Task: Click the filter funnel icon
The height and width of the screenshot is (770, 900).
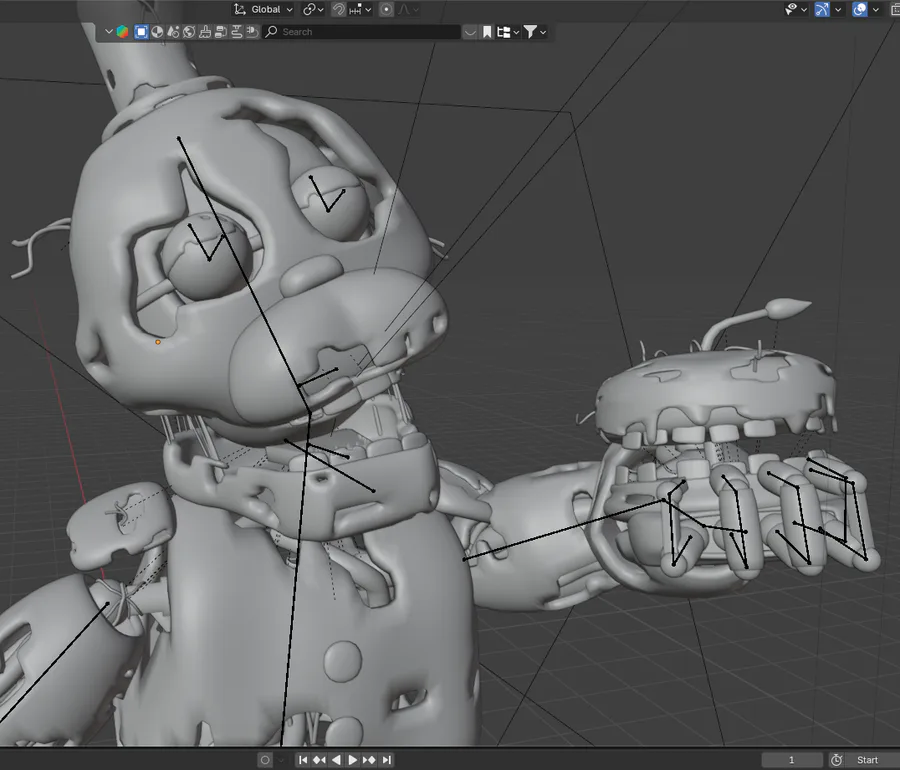Action: click(530, 32)
